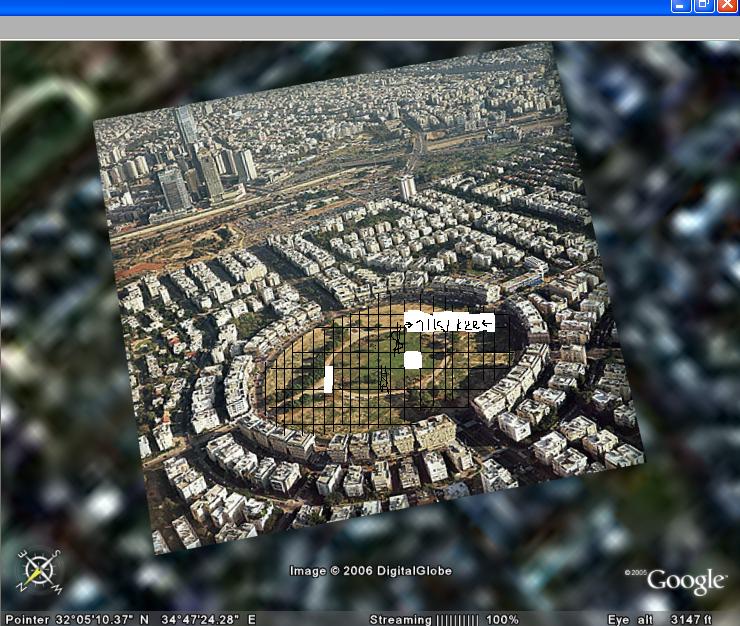Restore down the window using the title bar button

coord(704,6)
